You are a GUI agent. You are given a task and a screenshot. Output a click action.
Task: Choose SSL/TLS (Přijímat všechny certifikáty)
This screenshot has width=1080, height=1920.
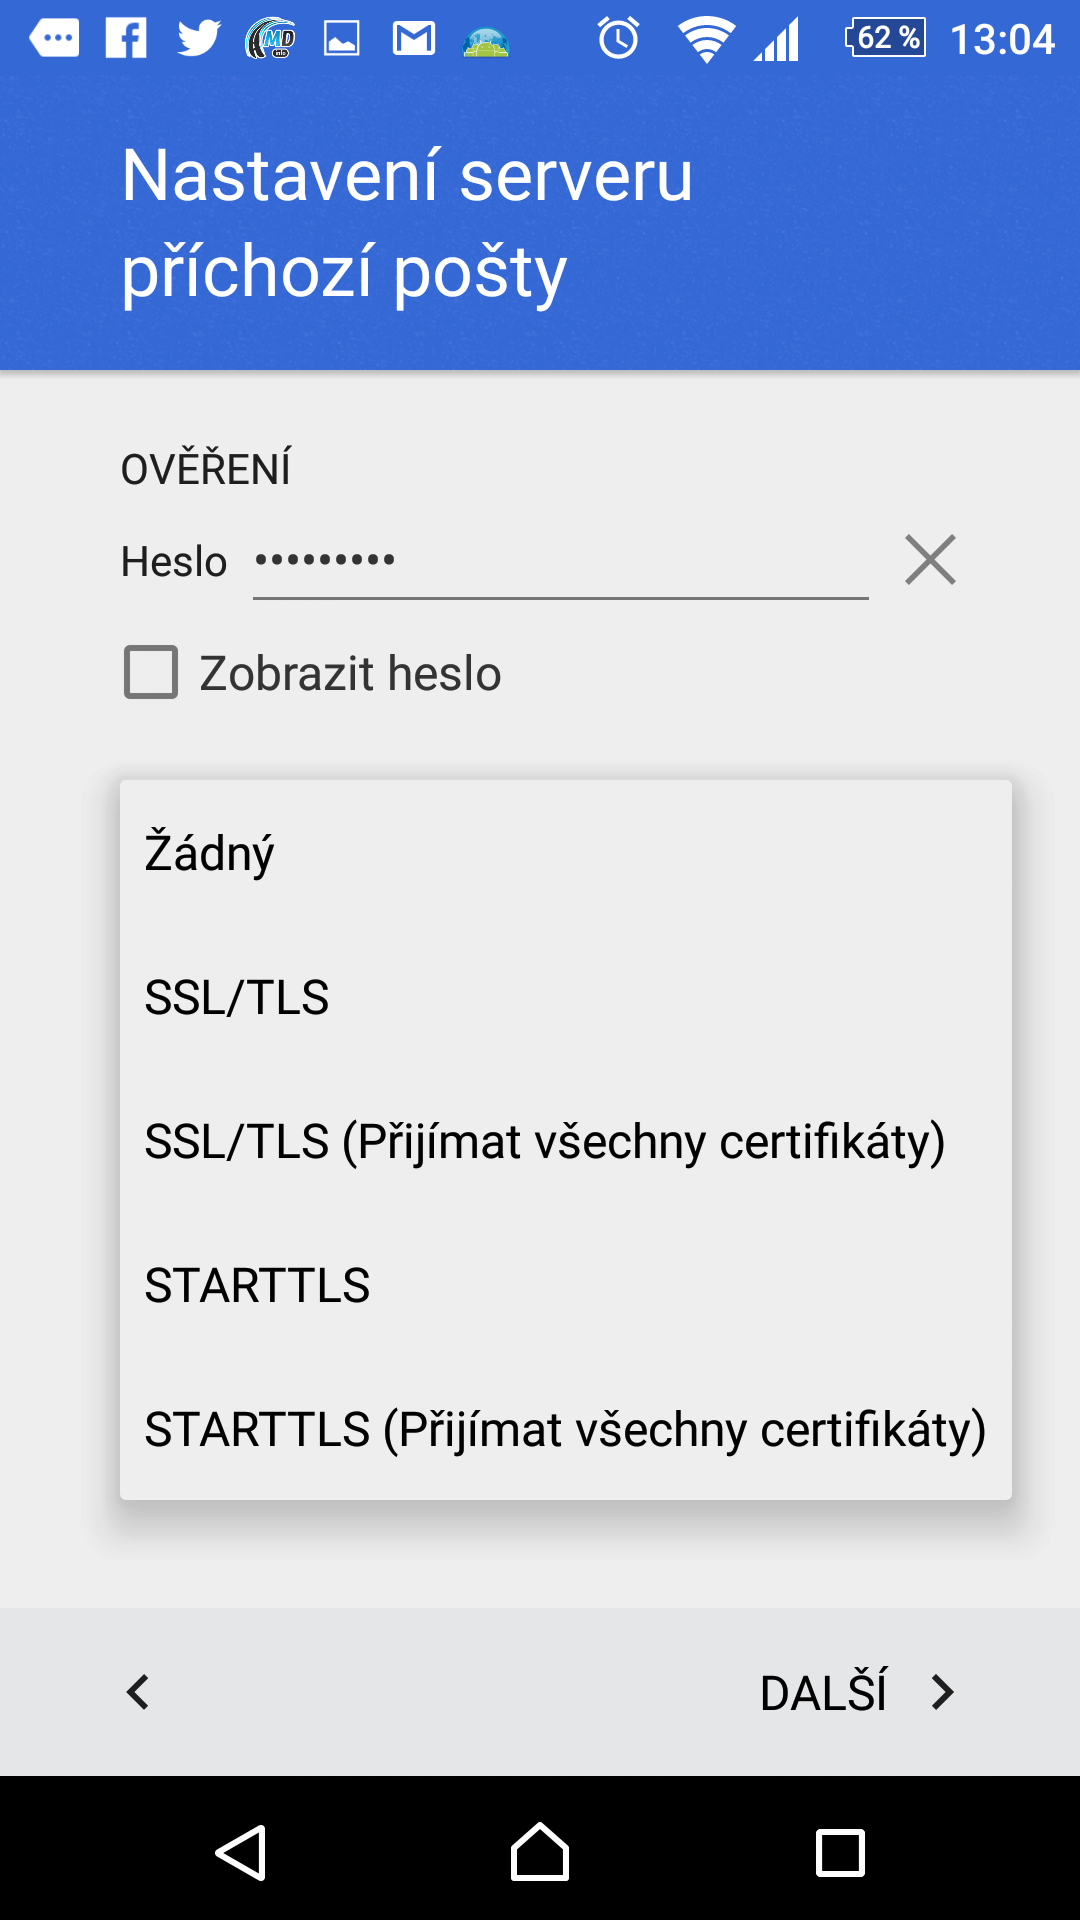[565, 1141]
